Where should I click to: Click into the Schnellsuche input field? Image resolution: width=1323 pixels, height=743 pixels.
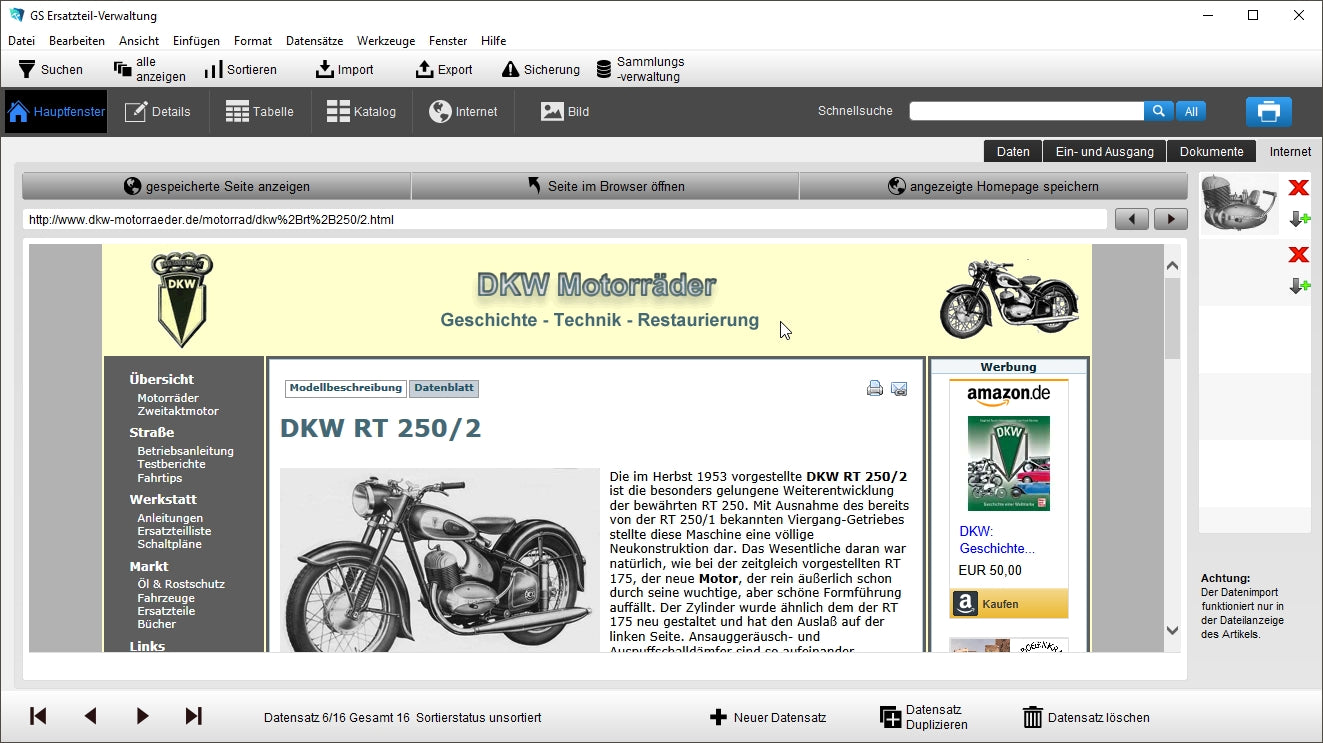[1025, 112]
